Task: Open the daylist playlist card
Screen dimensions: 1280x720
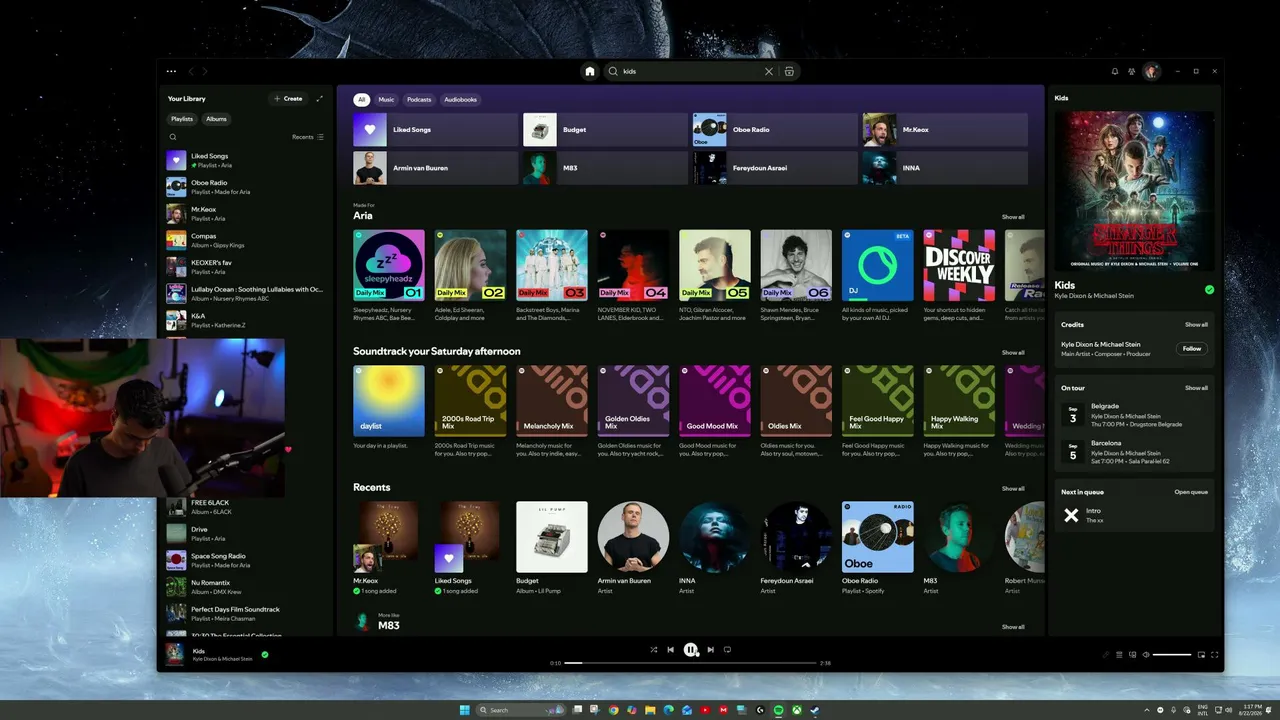Action: click(x=389, y=401)
